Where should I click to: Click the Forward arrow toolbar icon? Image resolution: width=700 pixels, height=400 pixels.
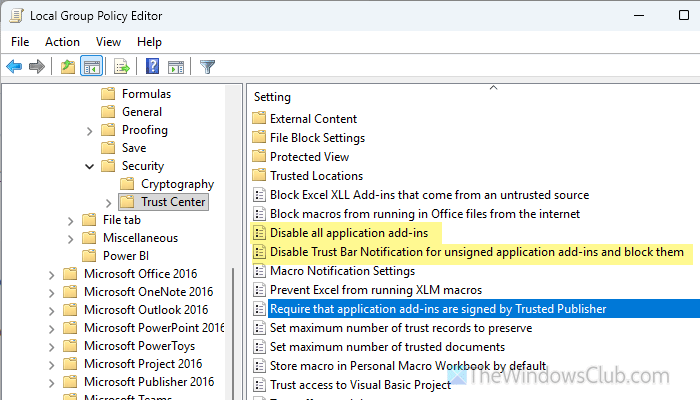pos(37,67)
